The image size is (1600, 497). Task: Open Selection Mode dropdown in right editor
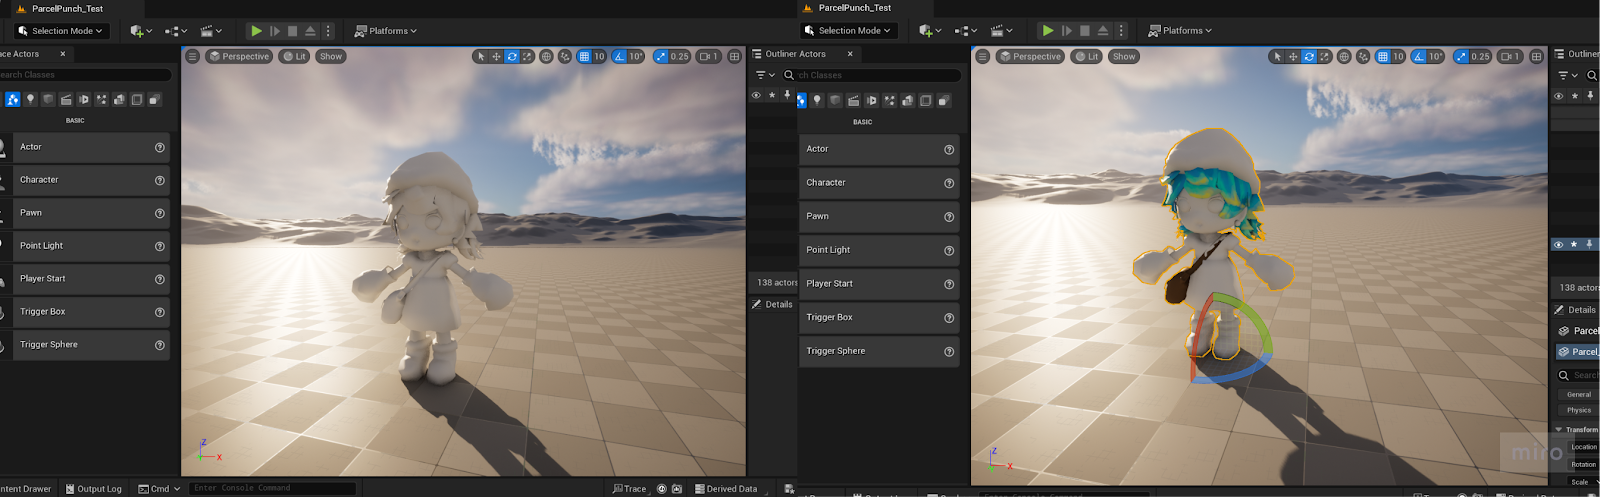848,31
